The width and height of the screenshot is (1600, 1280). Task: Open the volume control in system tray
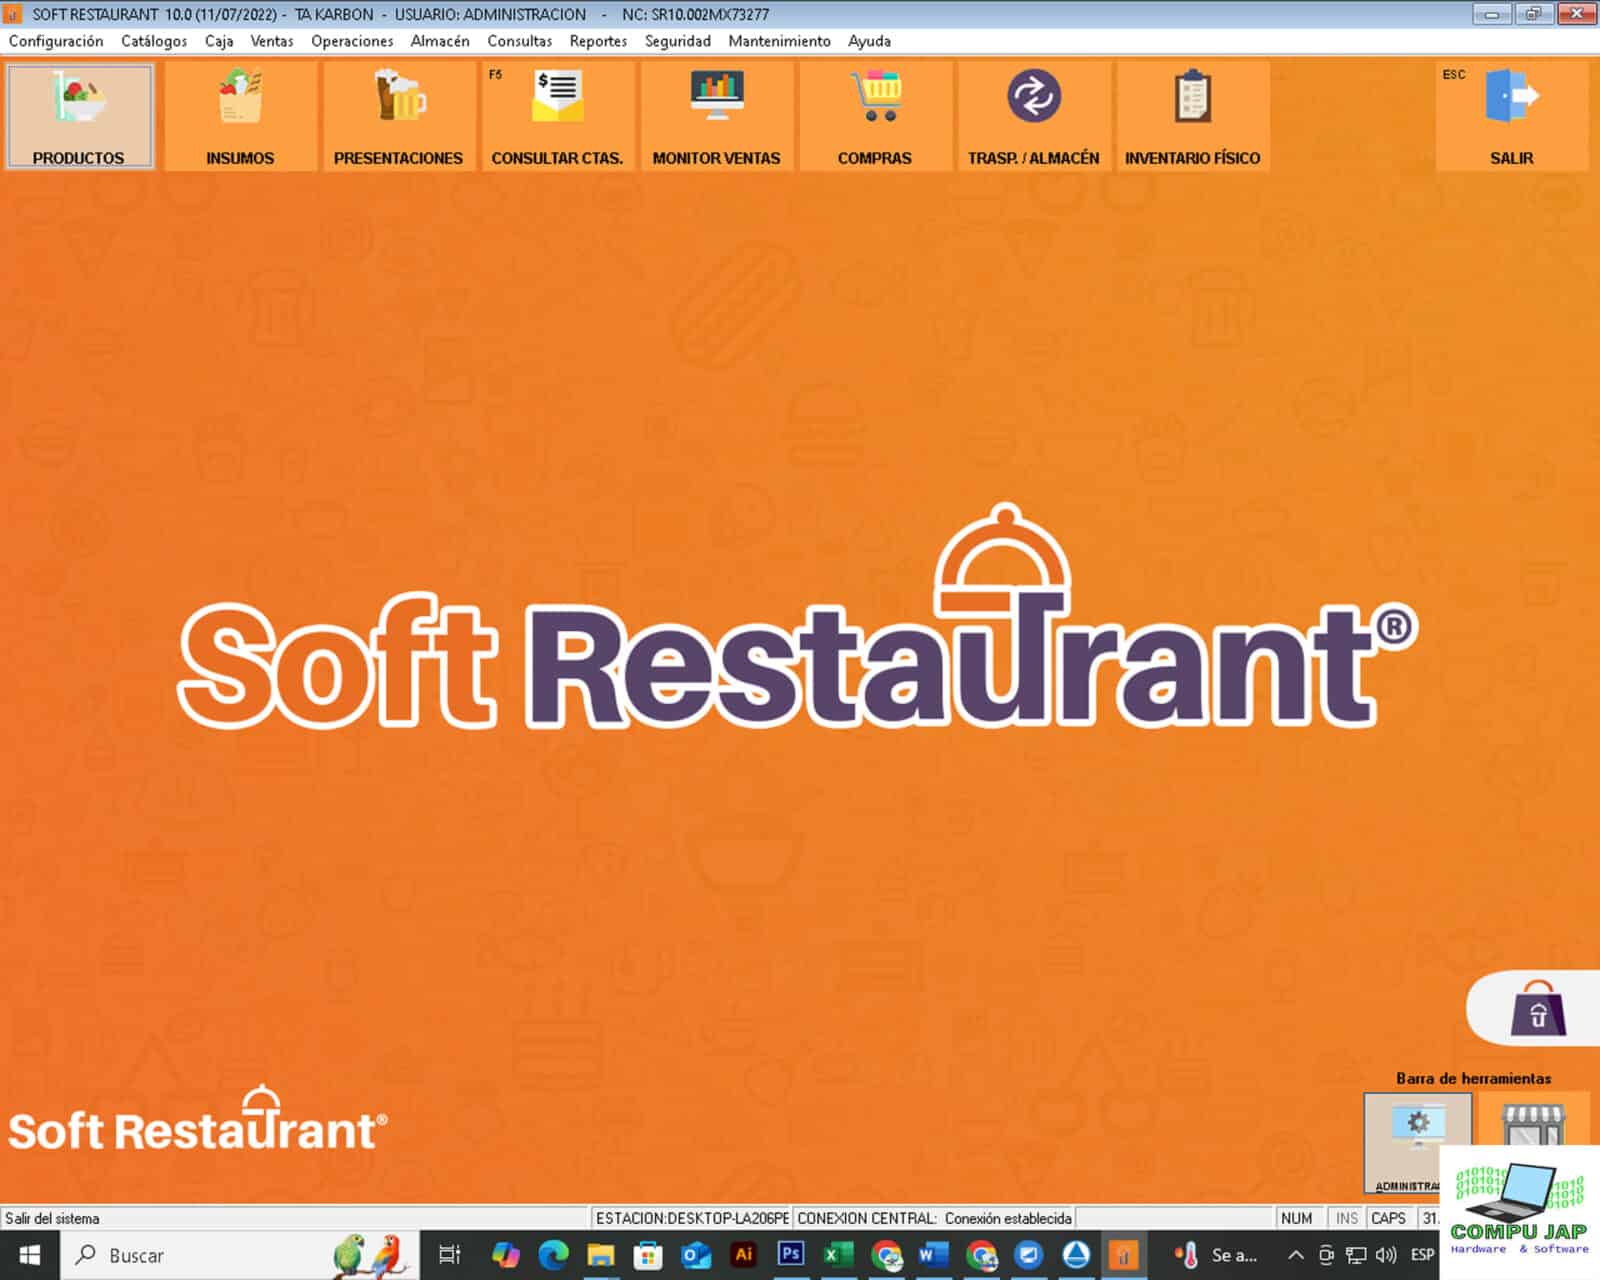click(x=1386, y=1255)
